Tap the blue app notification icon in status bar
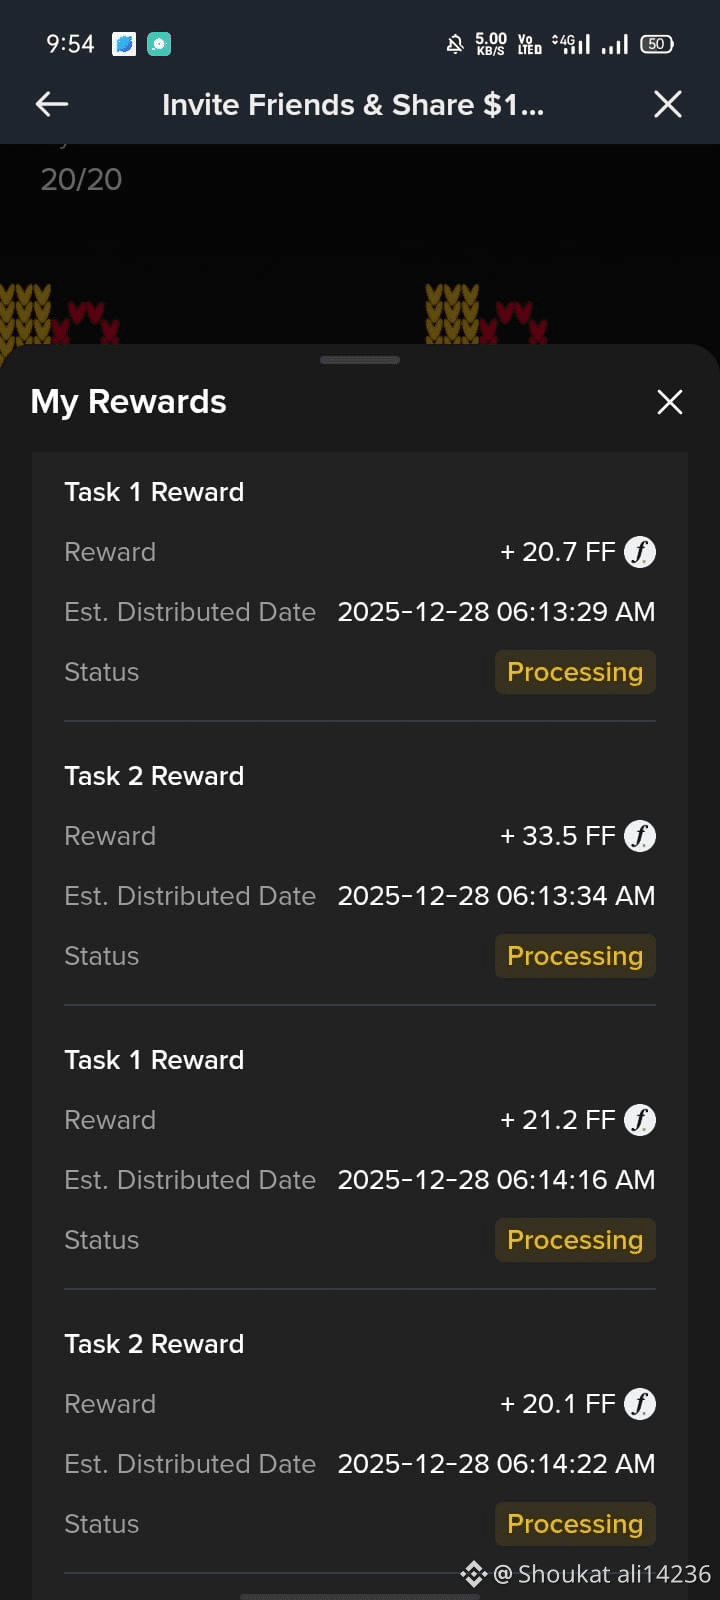This screenshot has height=1600, width=720. 124,44
